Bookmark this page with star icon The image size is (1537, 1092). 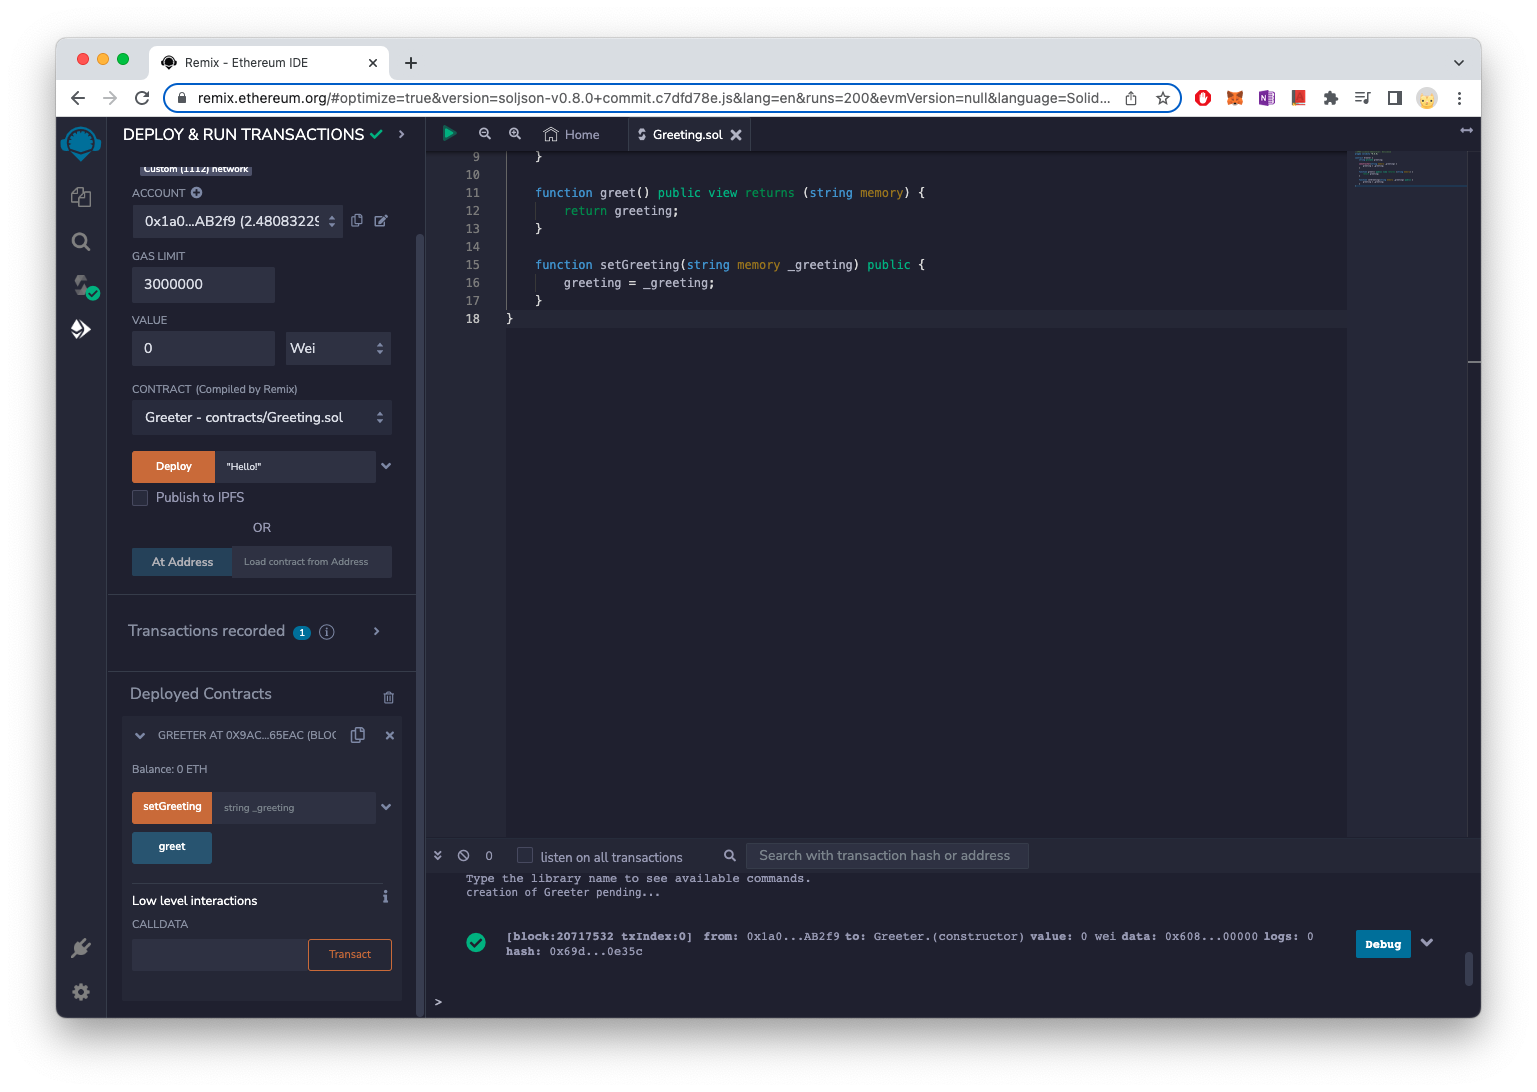click(x=1163, y=98)
